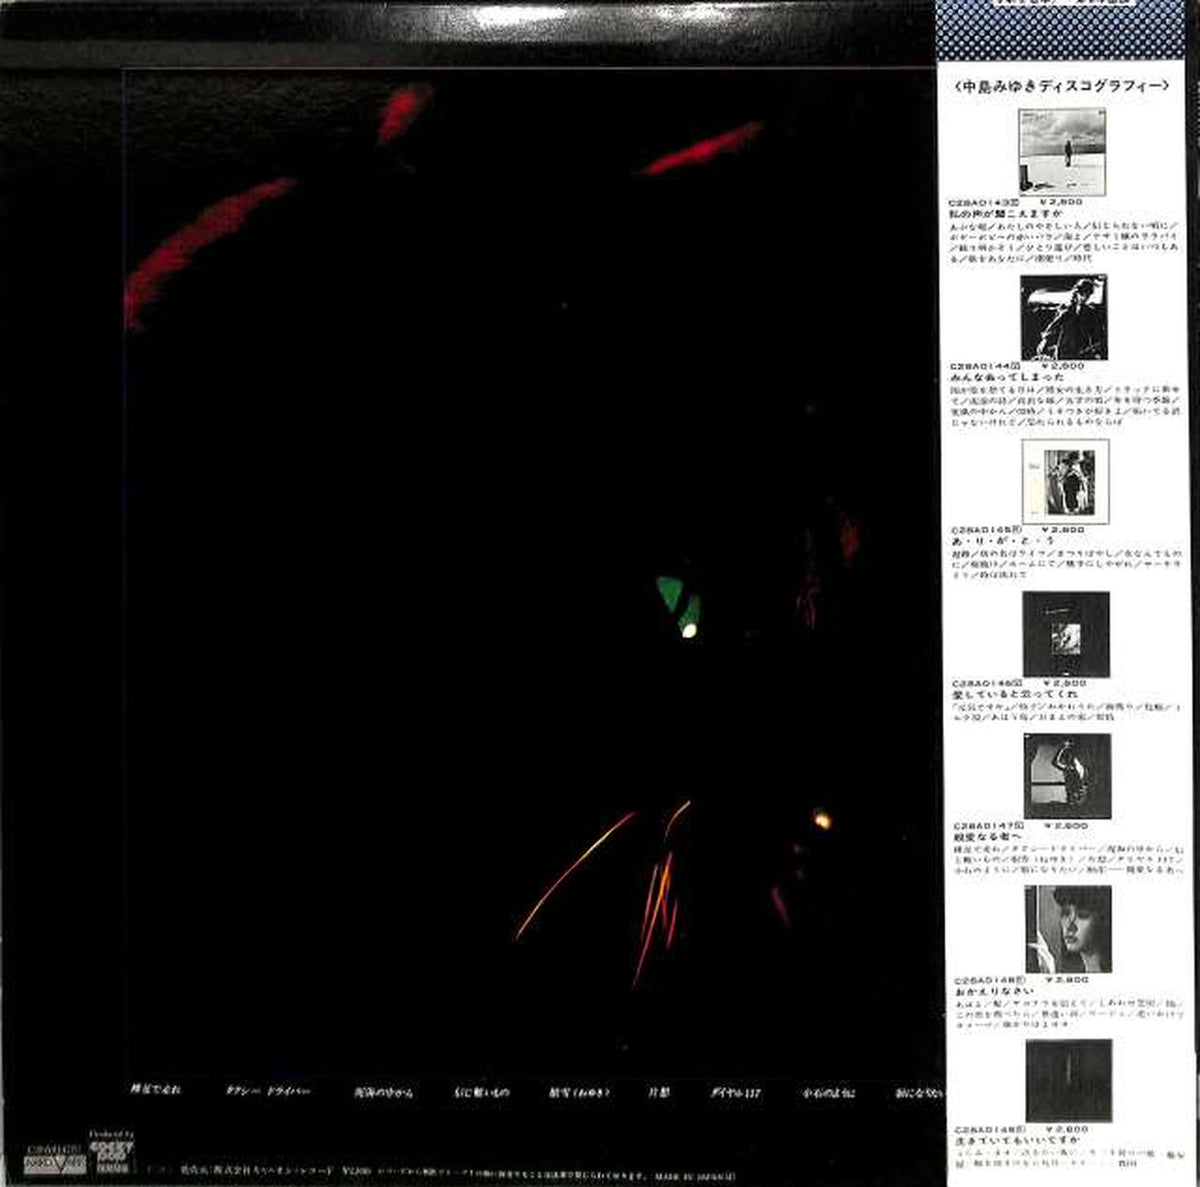The width and height of the screenshot is (1200, 1187).
Task: Click the track title 泥海の中から
Action: [382, 1091]
